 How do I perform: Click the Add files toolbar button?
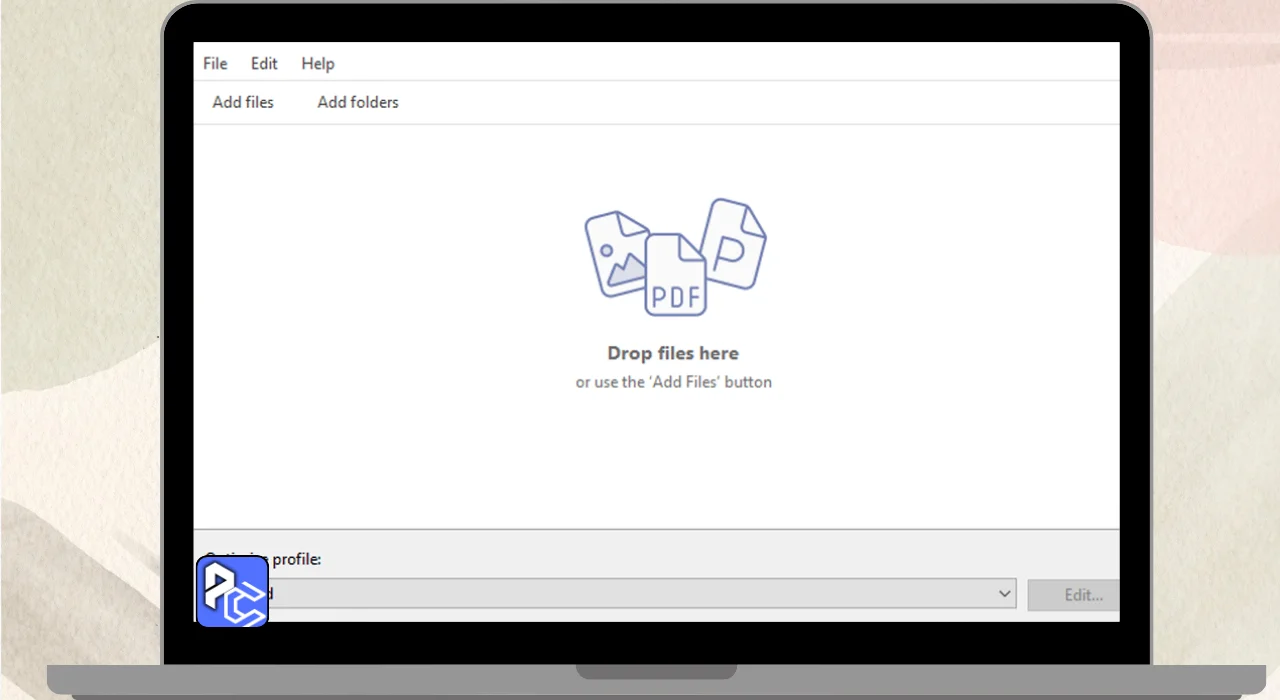[243, 102]
